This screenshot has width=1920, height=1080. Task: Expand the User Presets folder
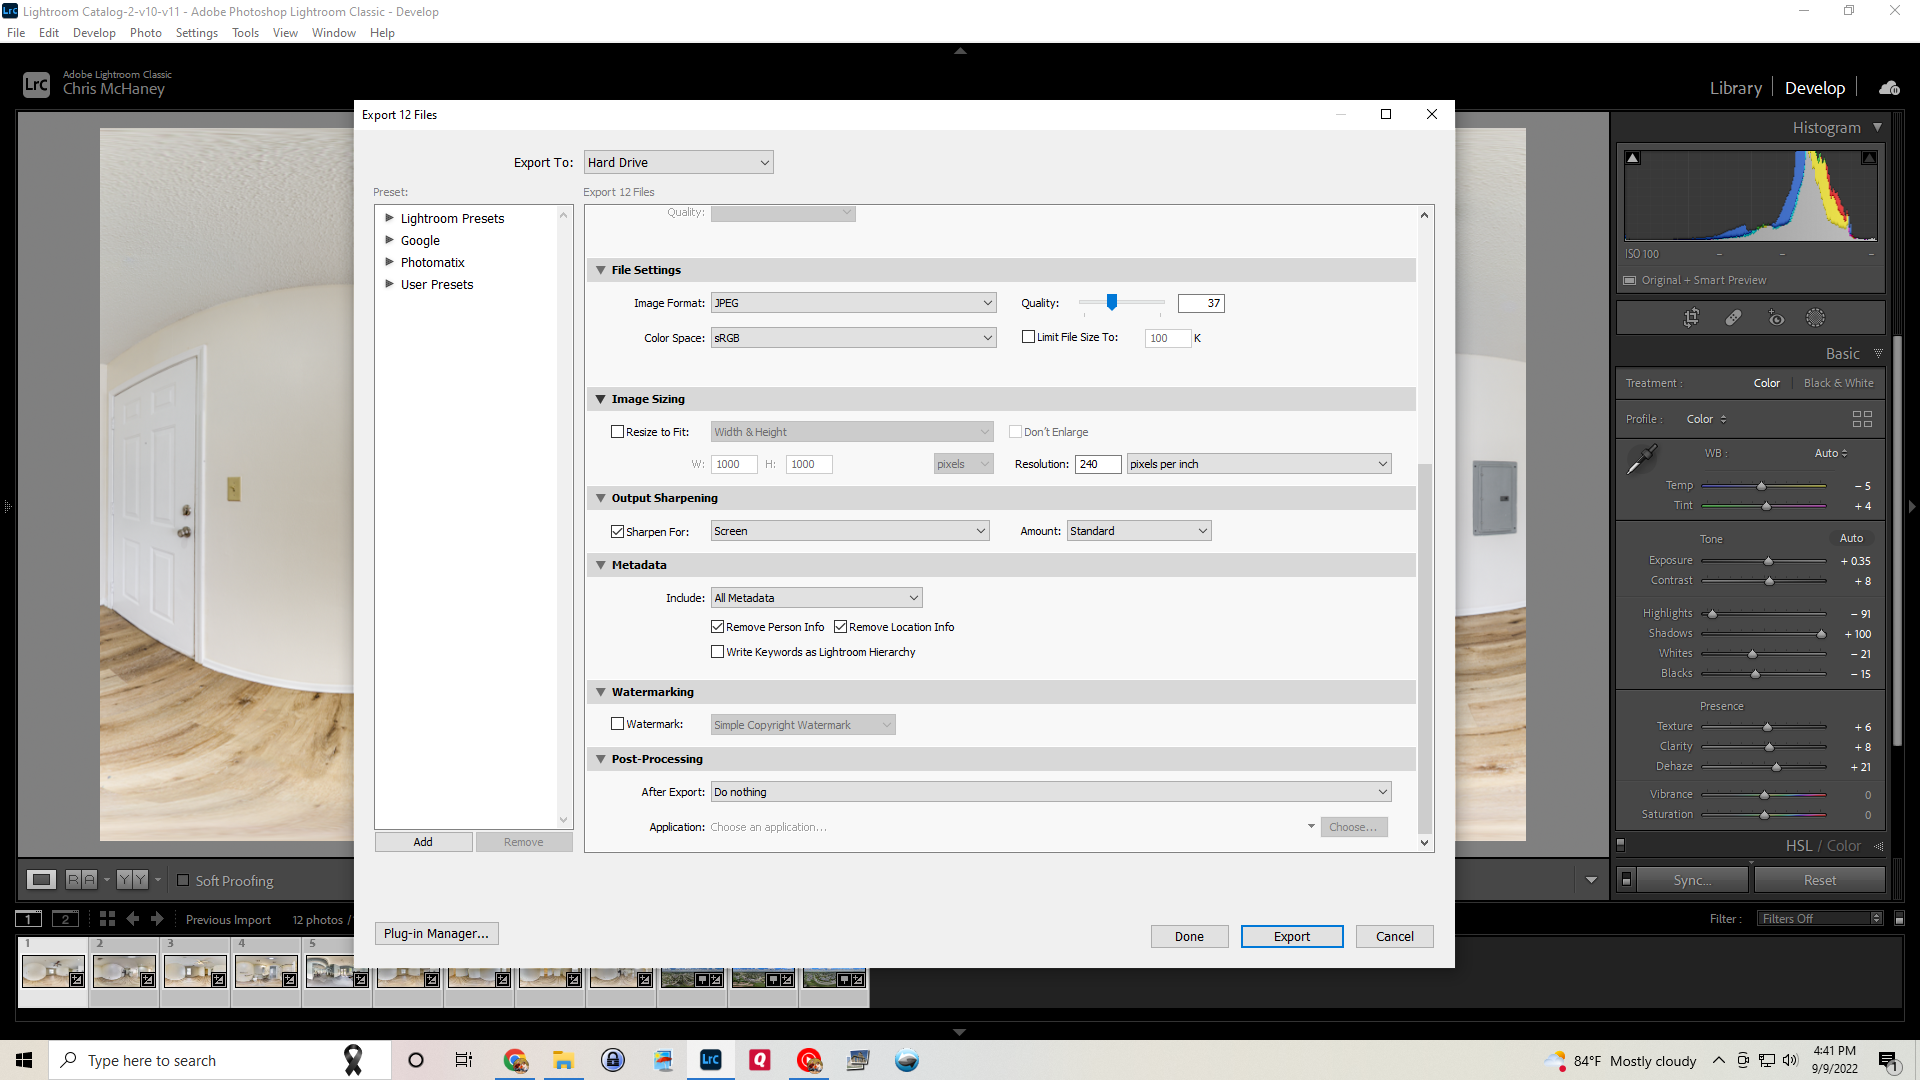(x=390, y=284)
